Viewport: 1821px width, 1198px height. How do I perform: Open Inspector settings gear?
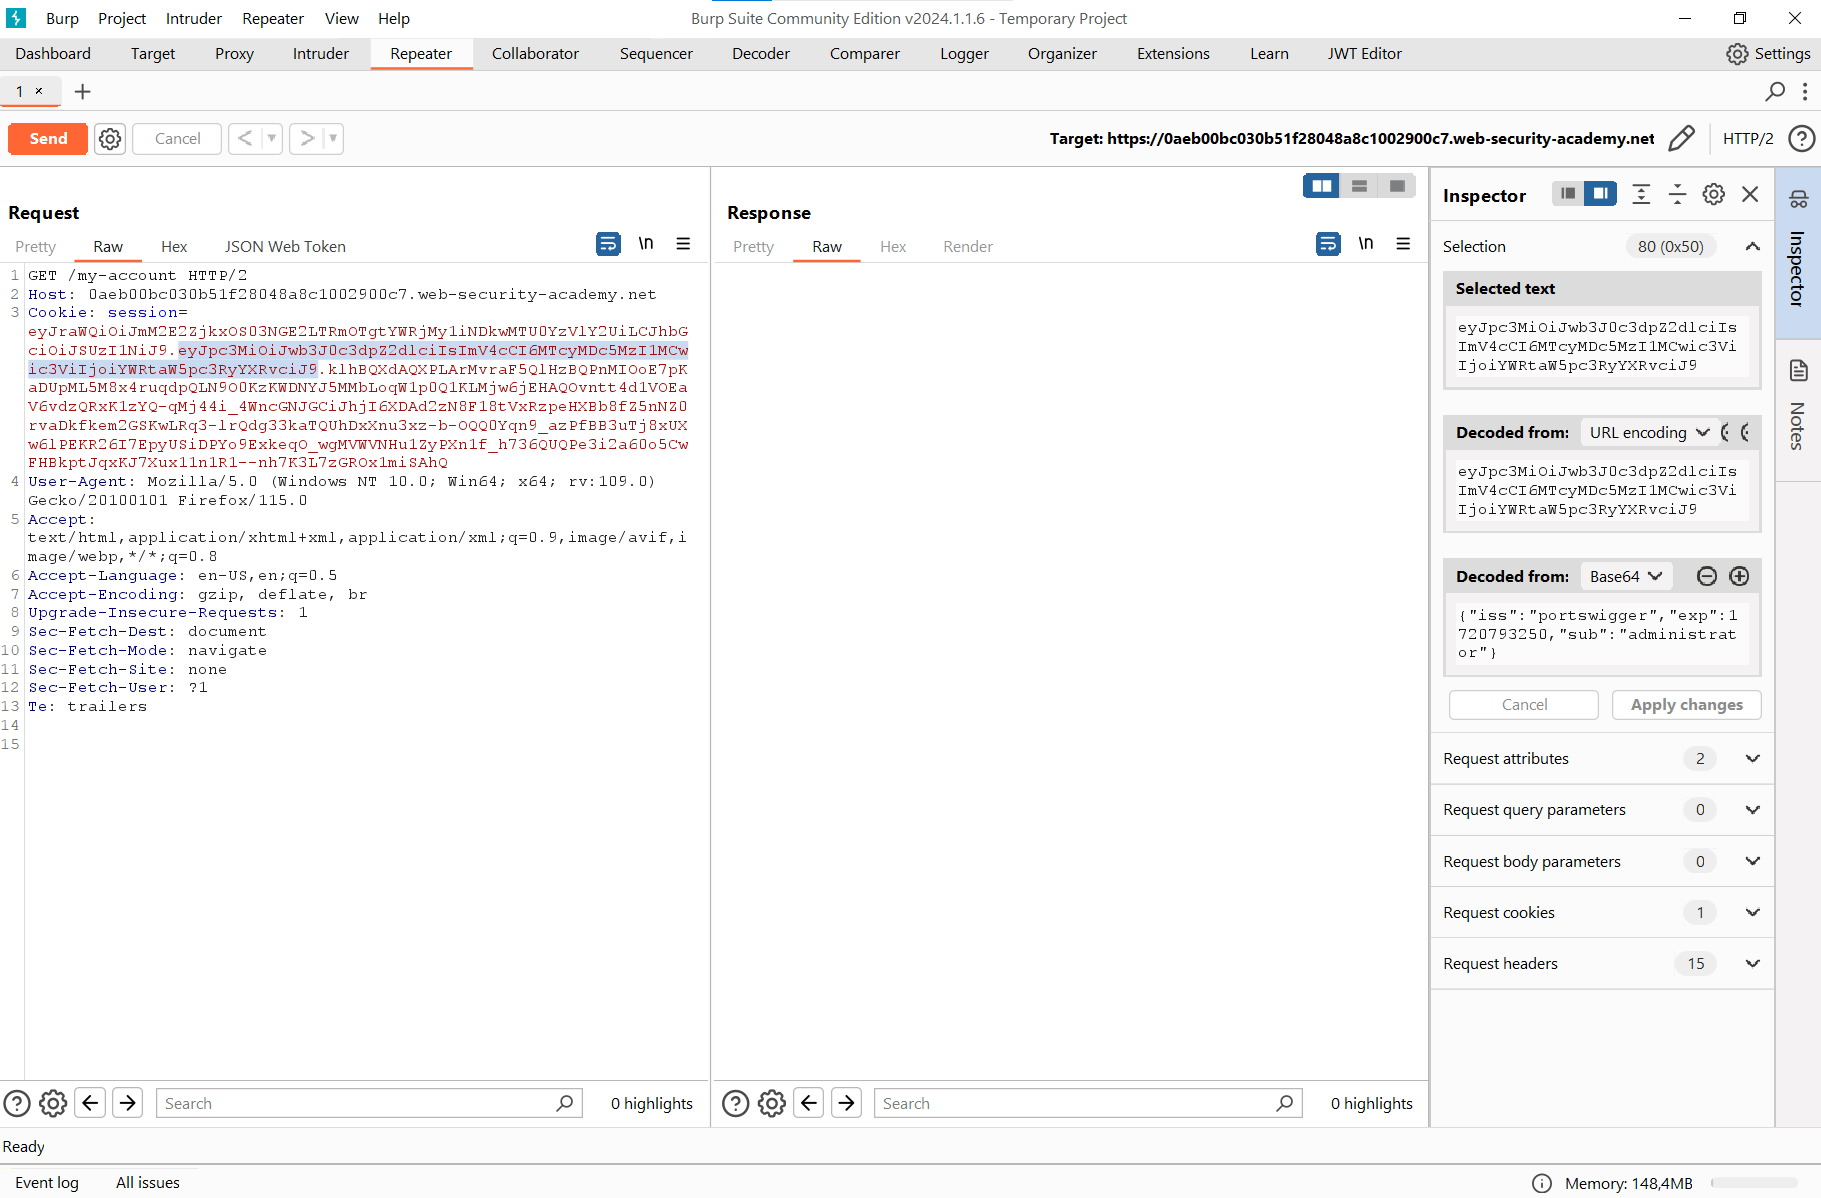click(x=1714, y=194)
